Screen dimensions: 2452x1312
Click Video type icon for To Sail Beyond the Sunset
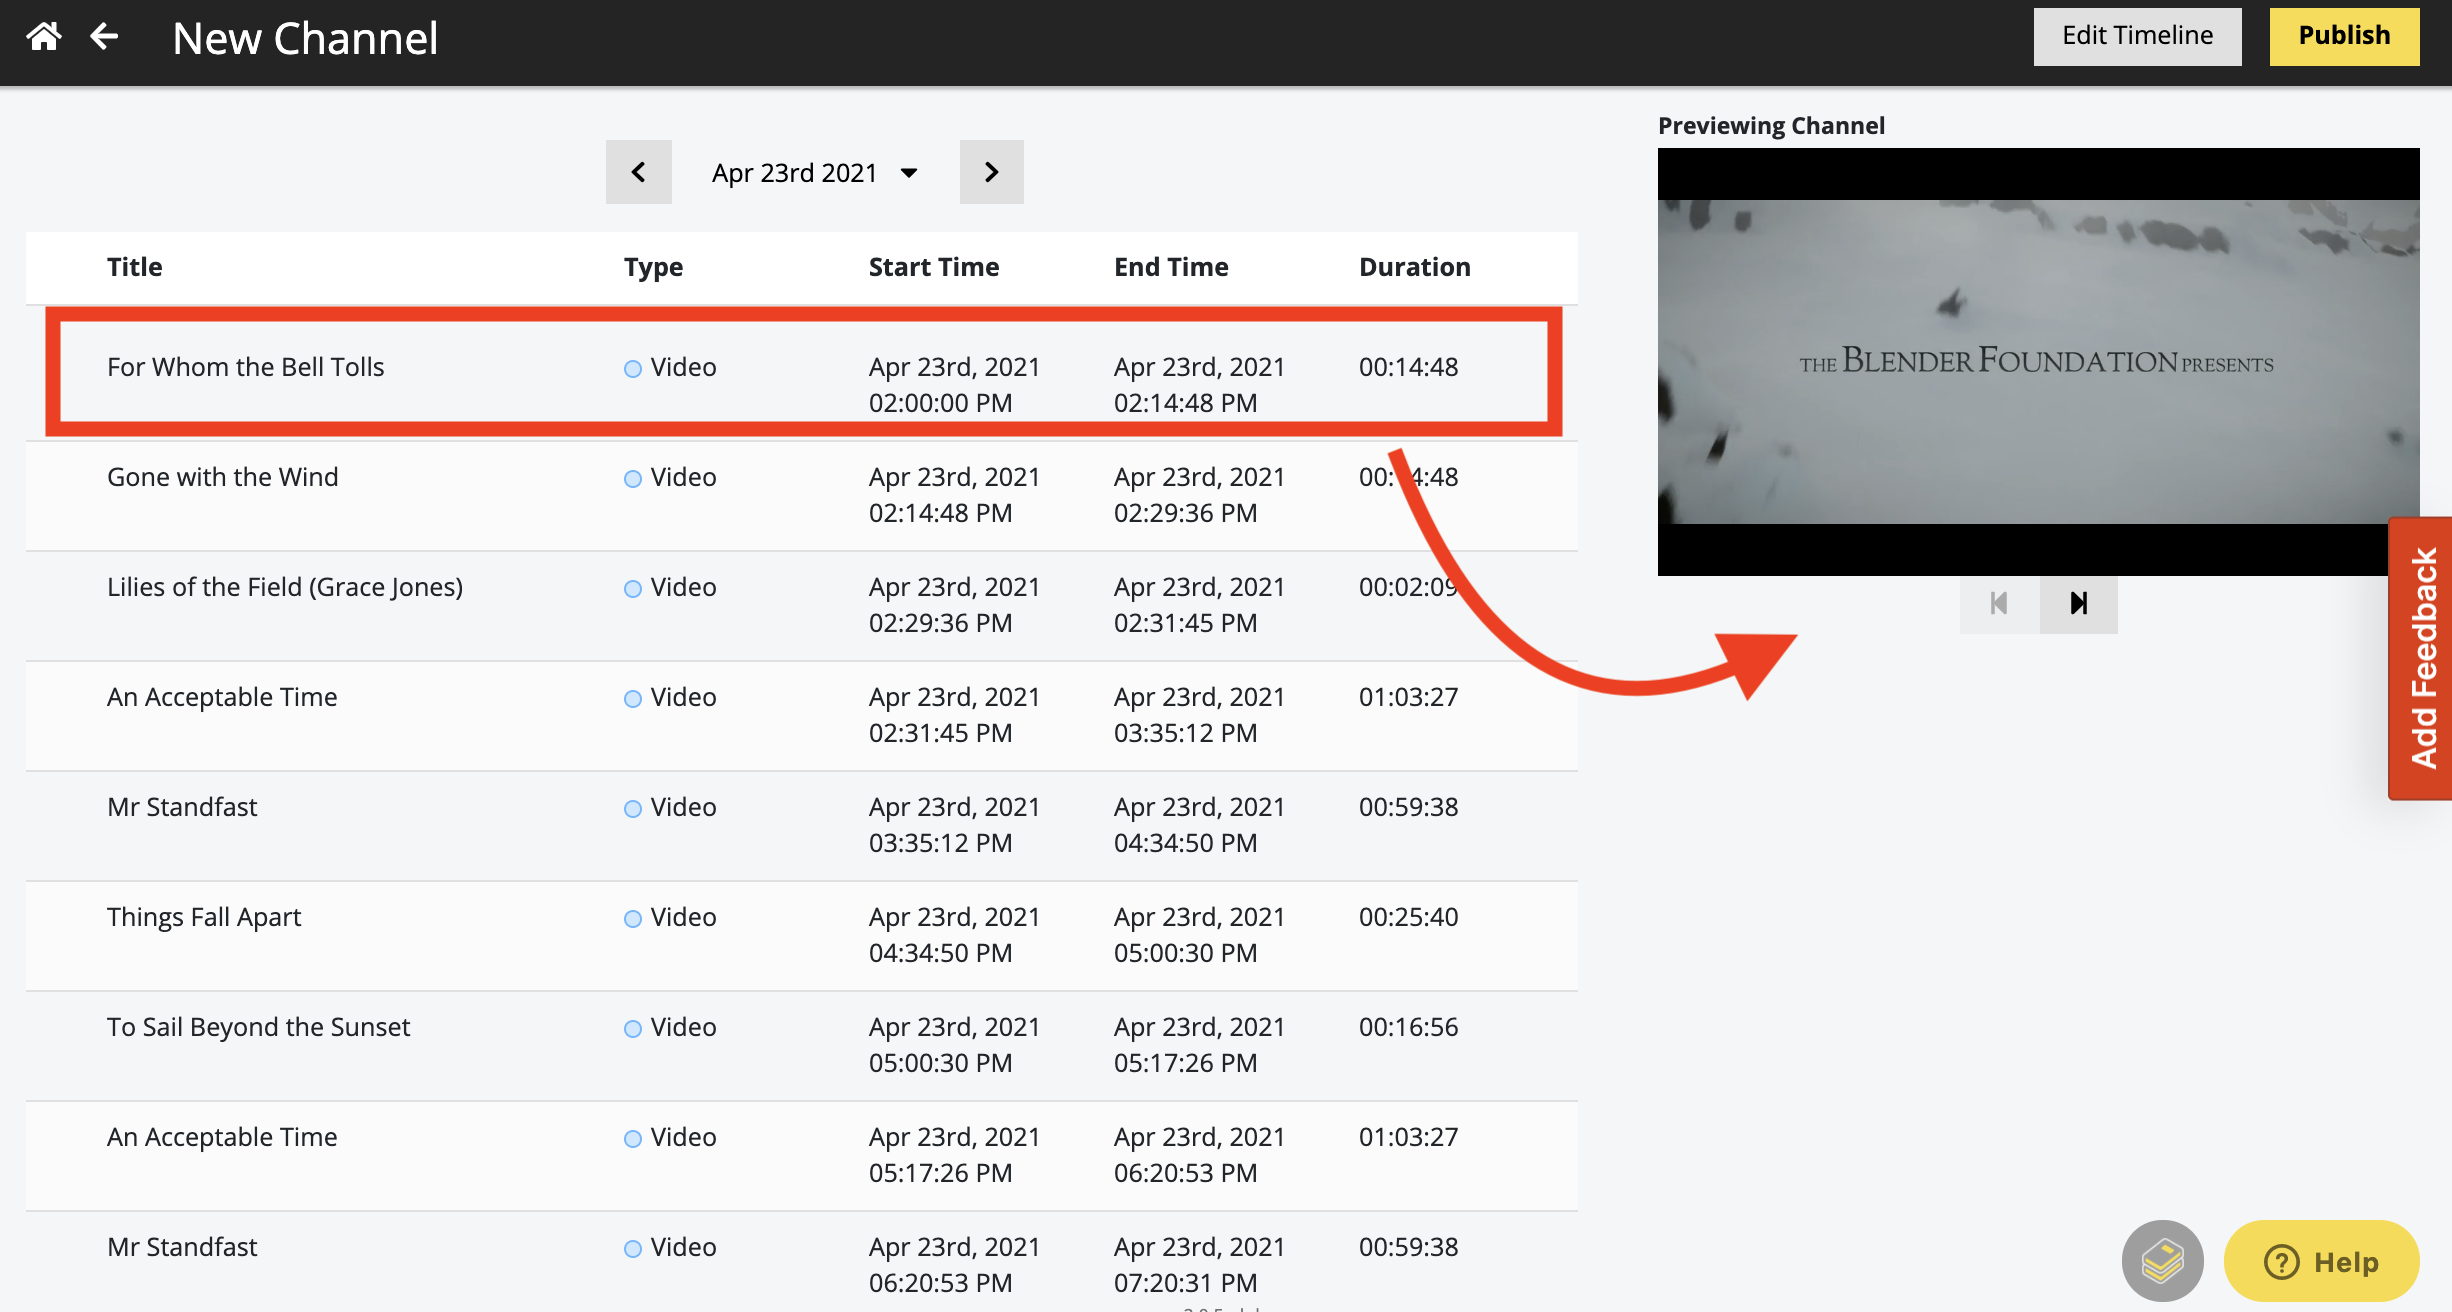(x=633, y=1029)
